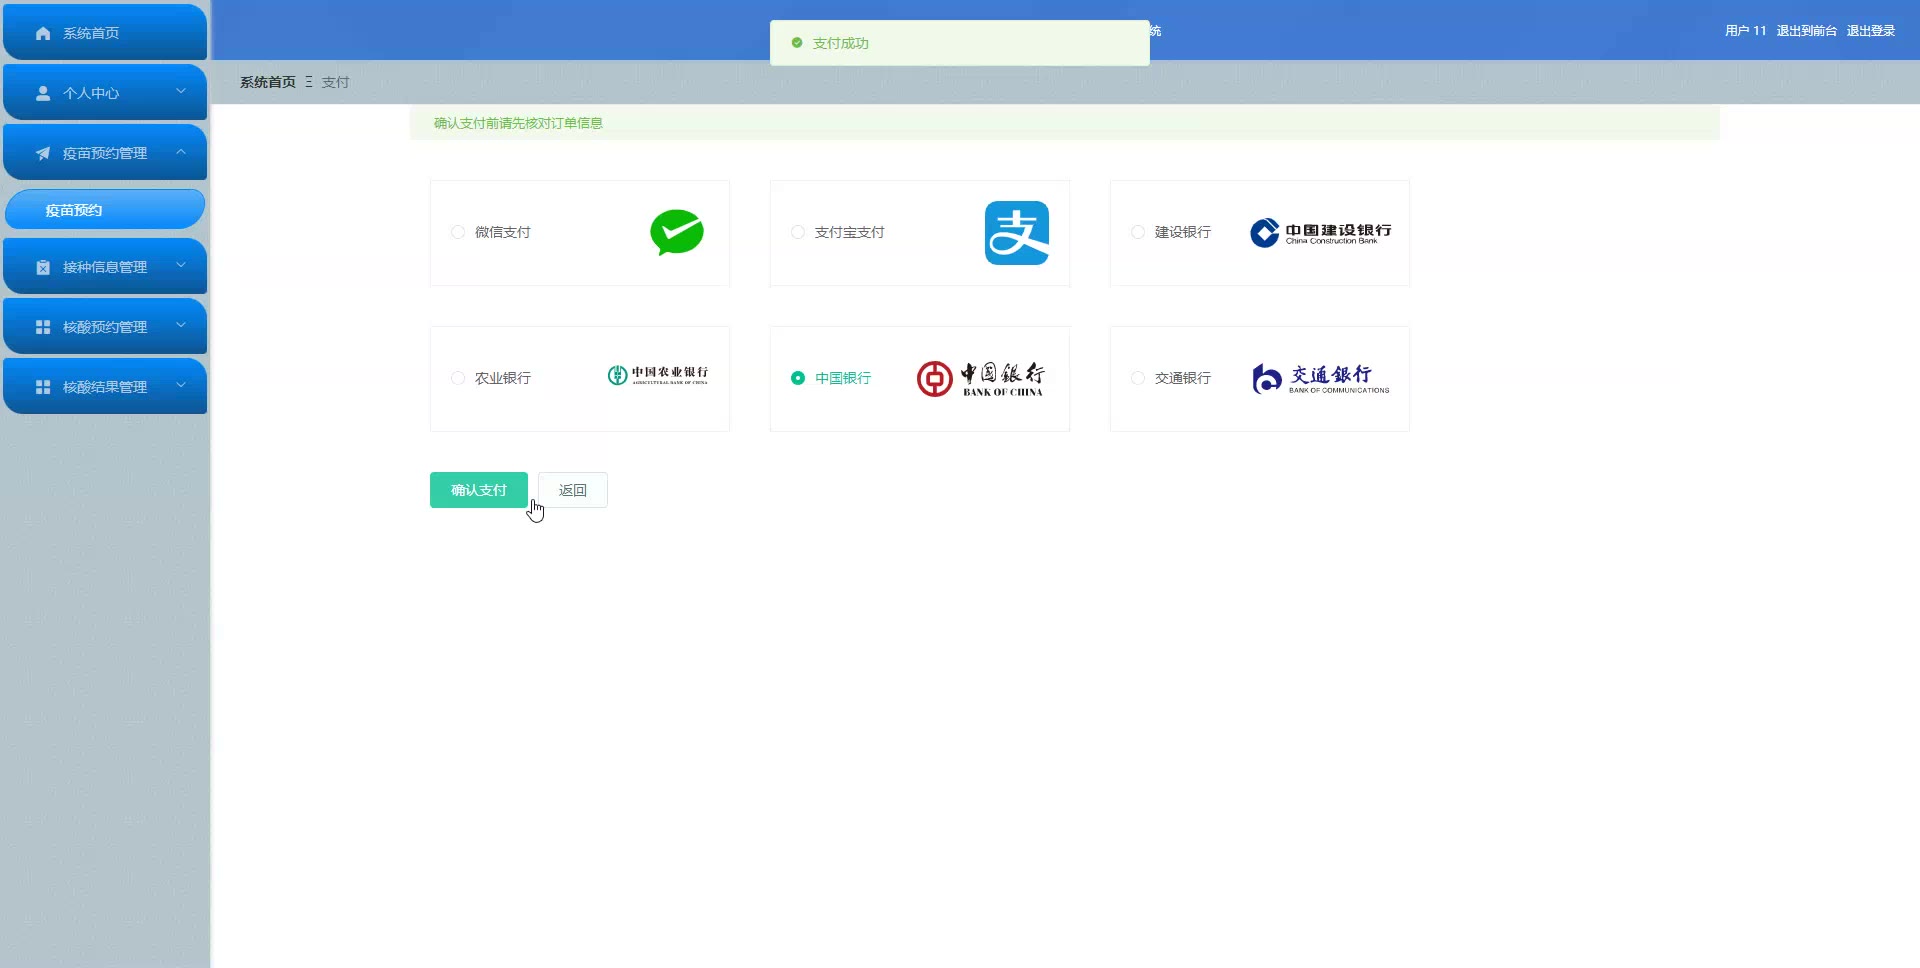Open the 系统首页 sidebar menu item
The image size is (1920, 968).
point(105,33)
